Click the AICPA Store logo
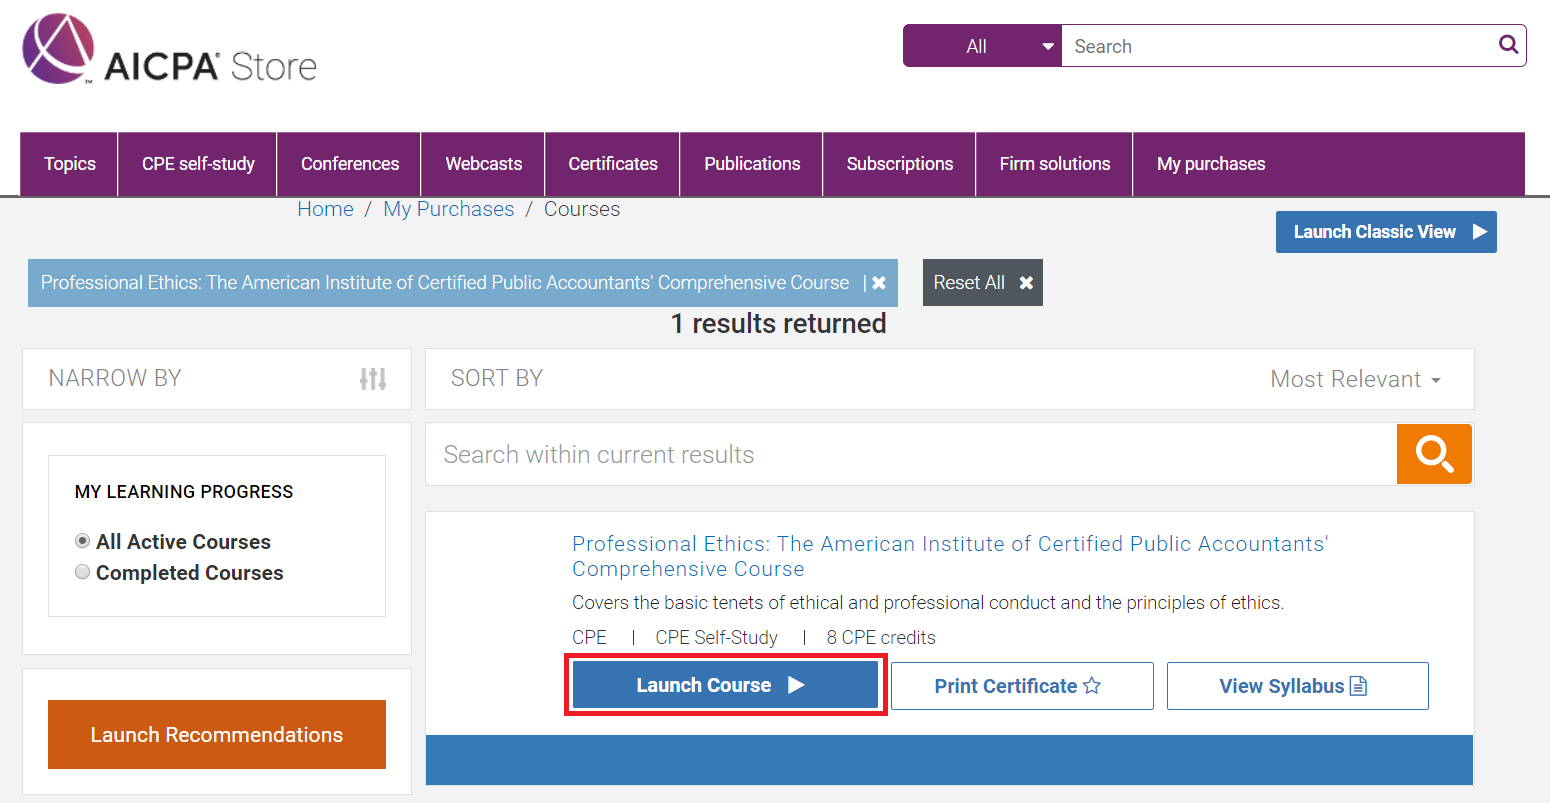The image size is (1550, 803). tap(169, 51)
